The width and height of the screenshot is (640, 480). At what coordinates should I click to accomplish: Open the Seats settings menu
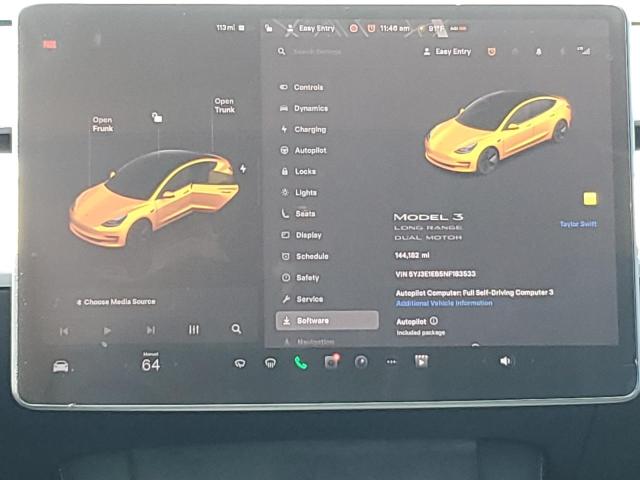click(x=298, y=213)
